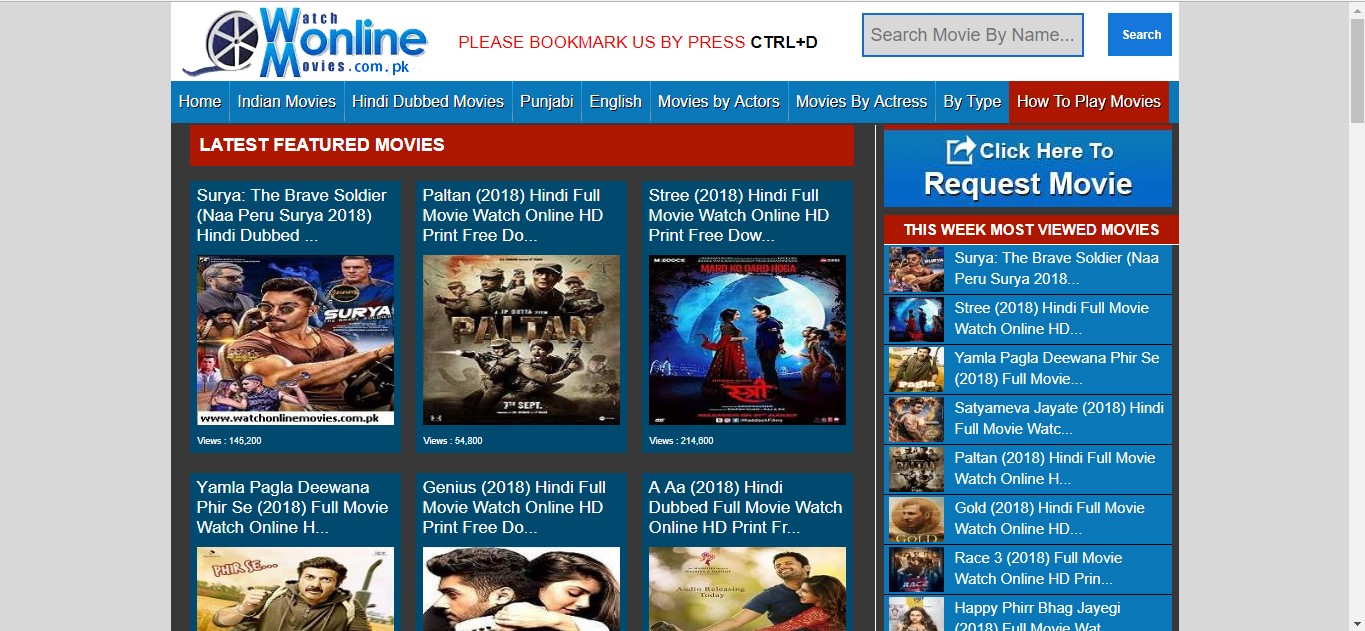
Task: Open Satyameva Jayate (2018) sidebar link
Action: coord(1059,418)
